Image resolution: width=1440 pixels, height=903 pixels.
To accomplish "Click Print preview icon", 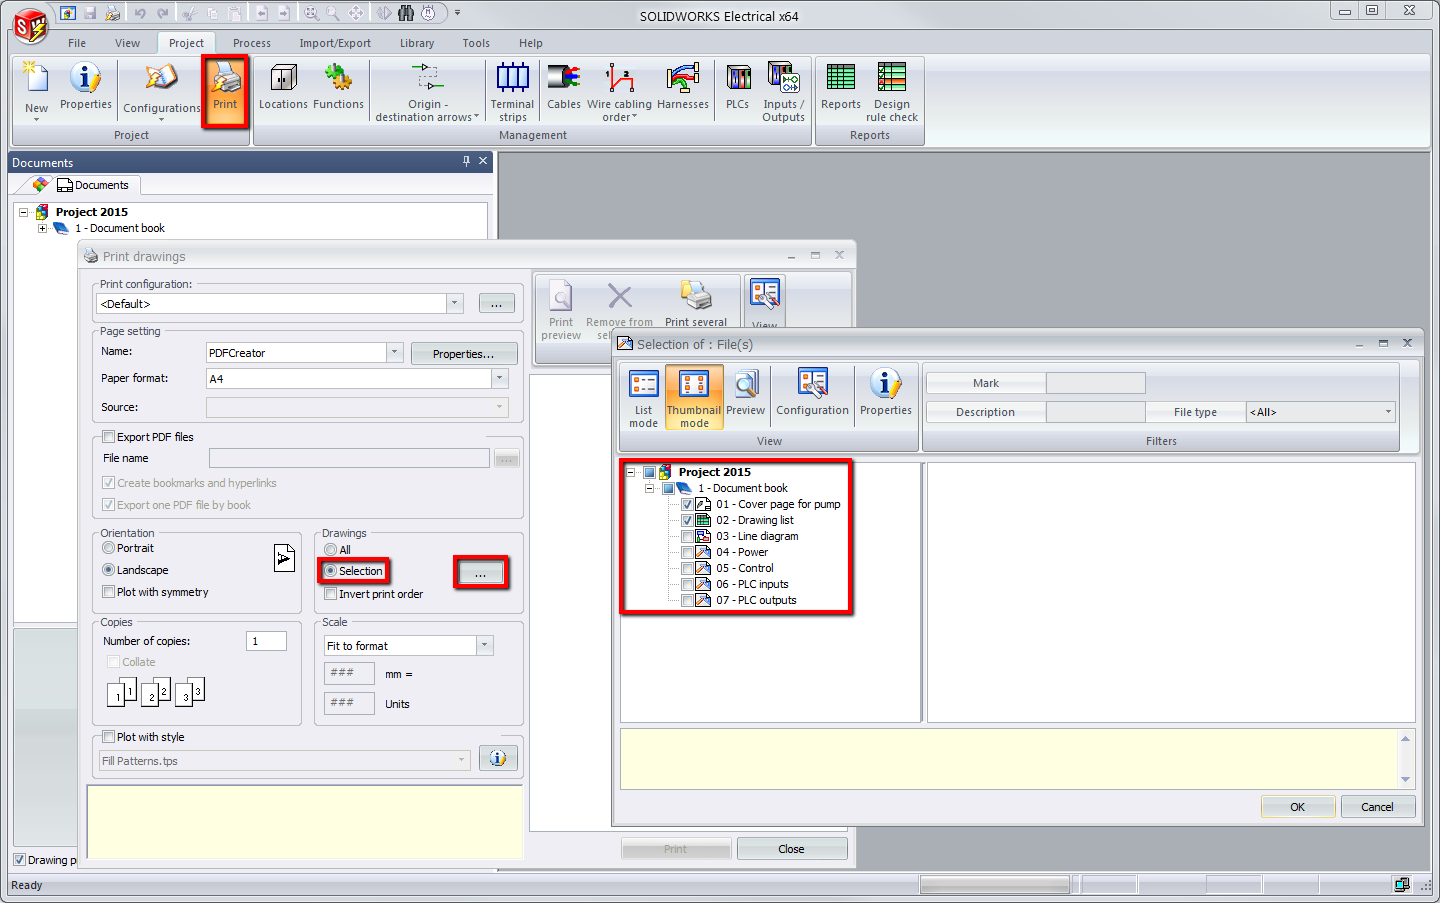I will pyautogui.click(x=561, y=311).
